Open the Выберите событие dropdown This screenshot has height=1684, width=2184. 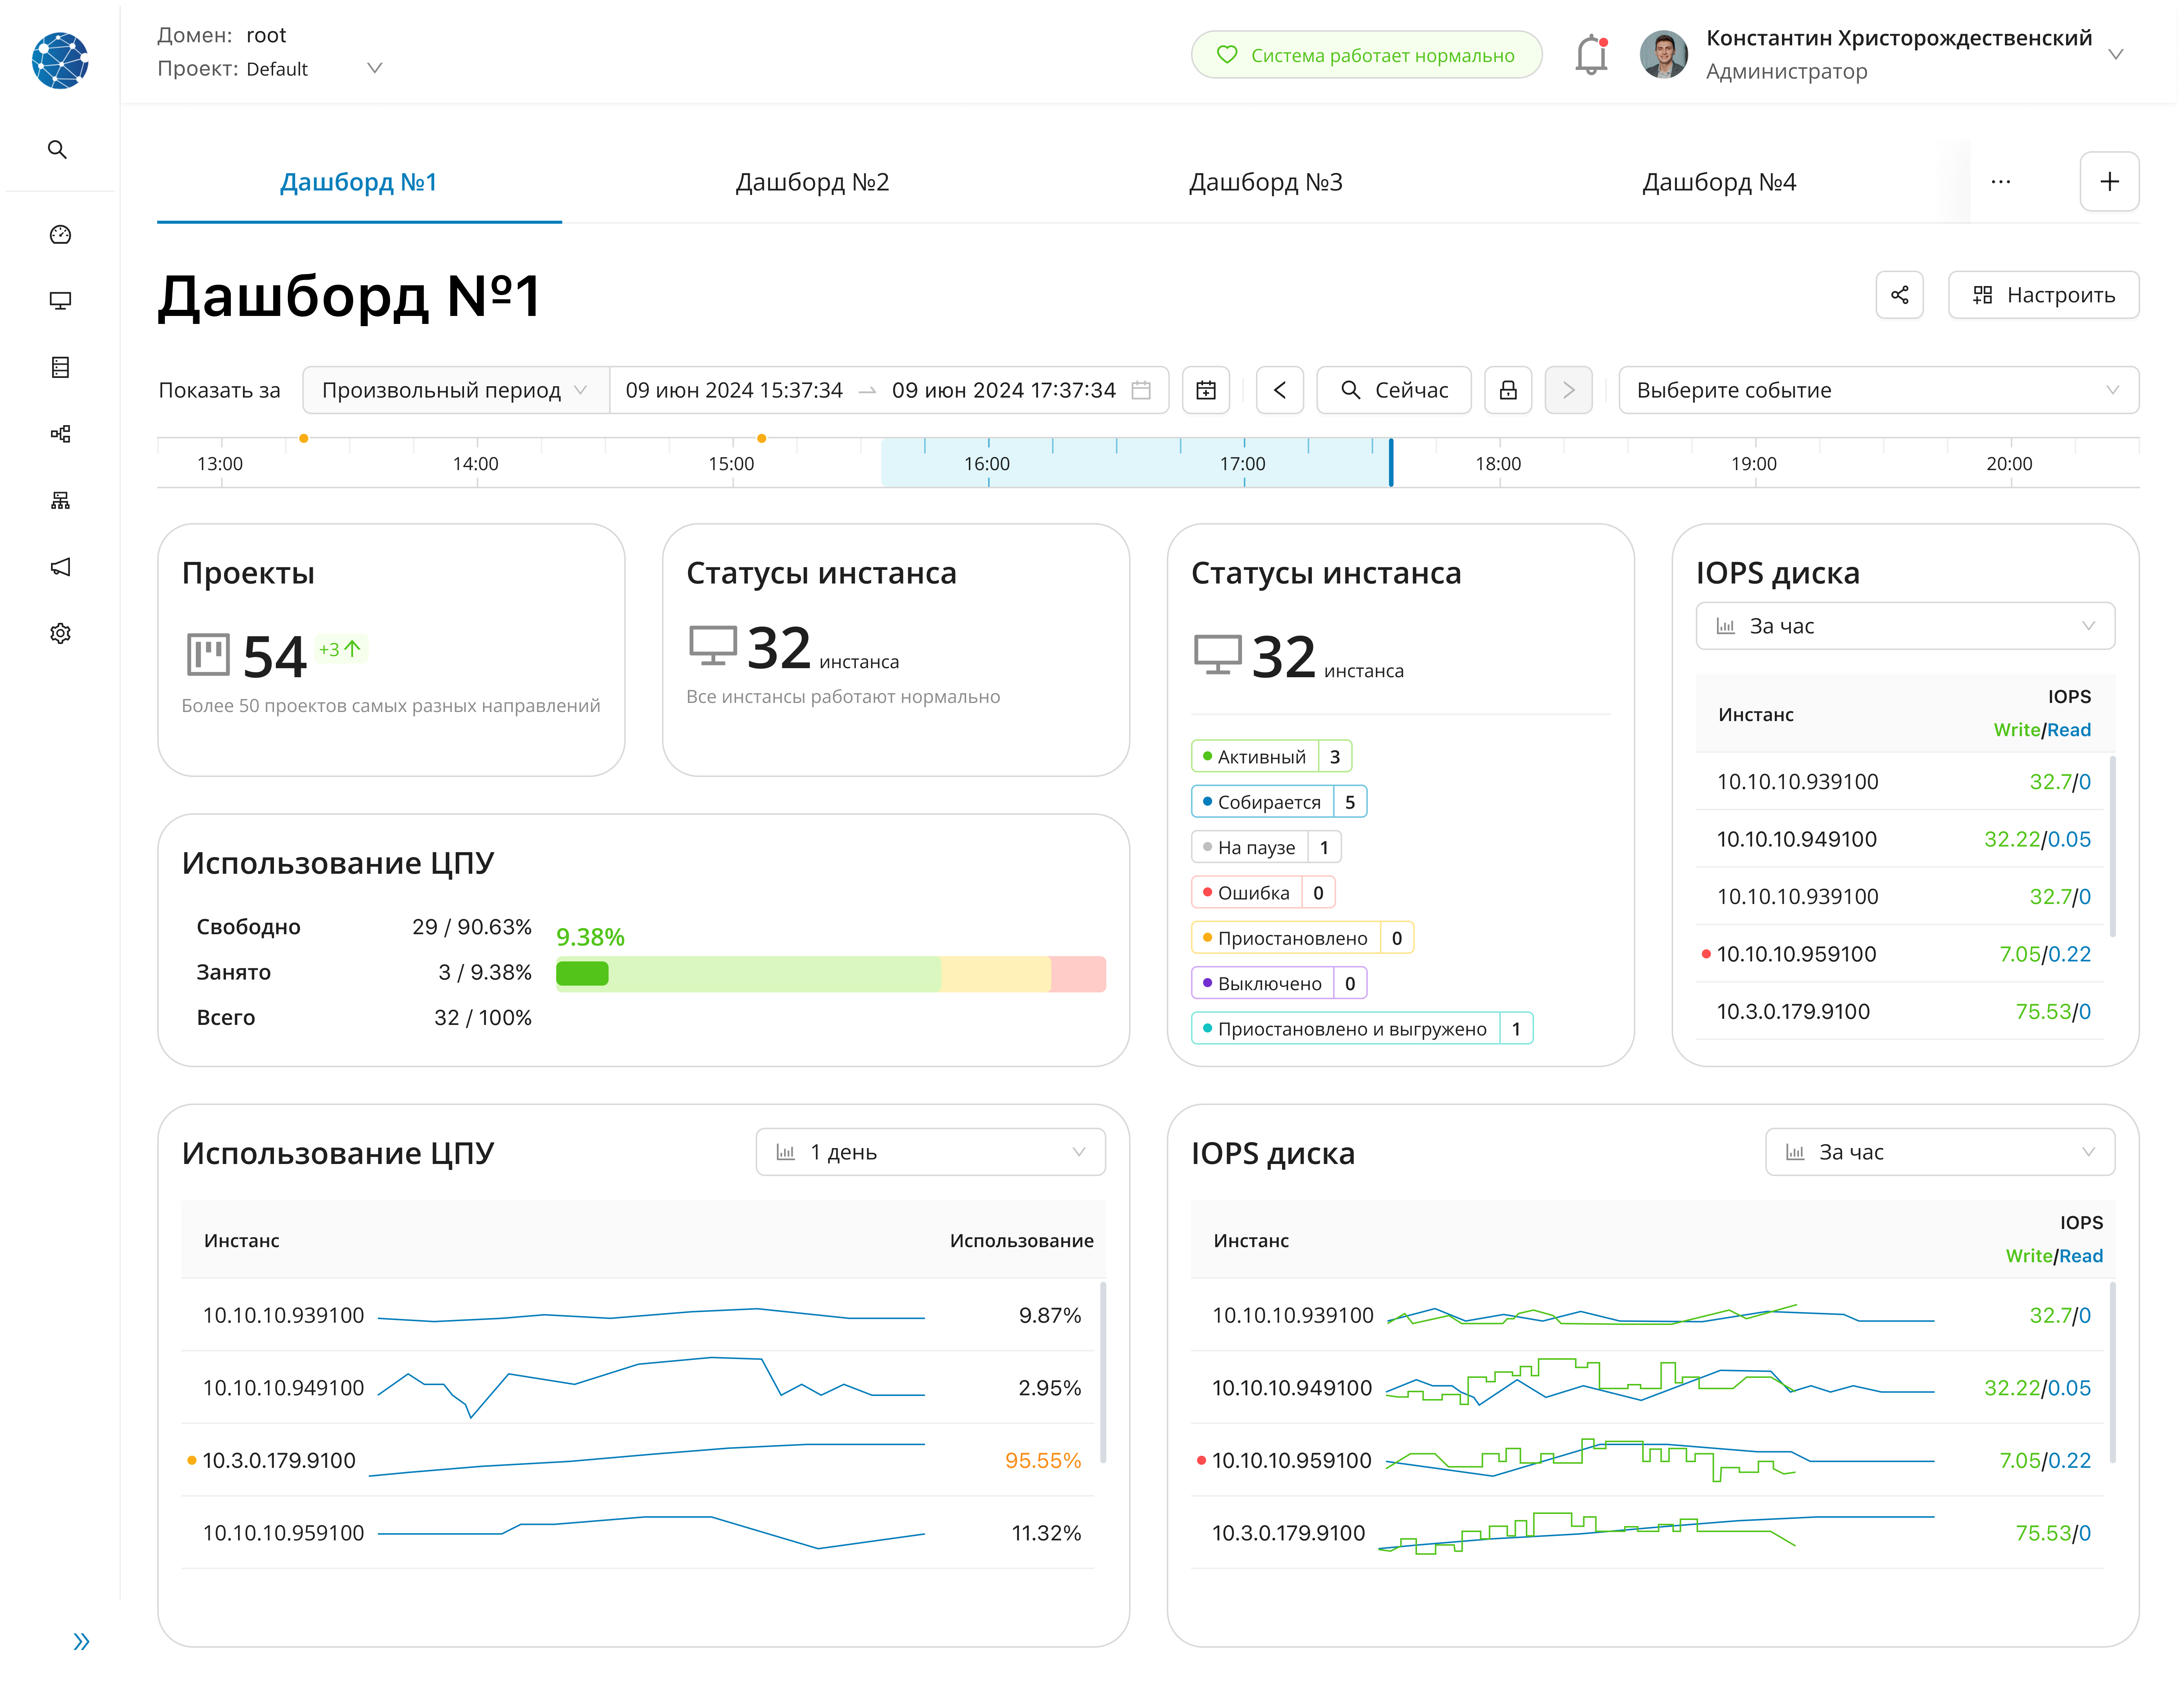coord(1879,390)
